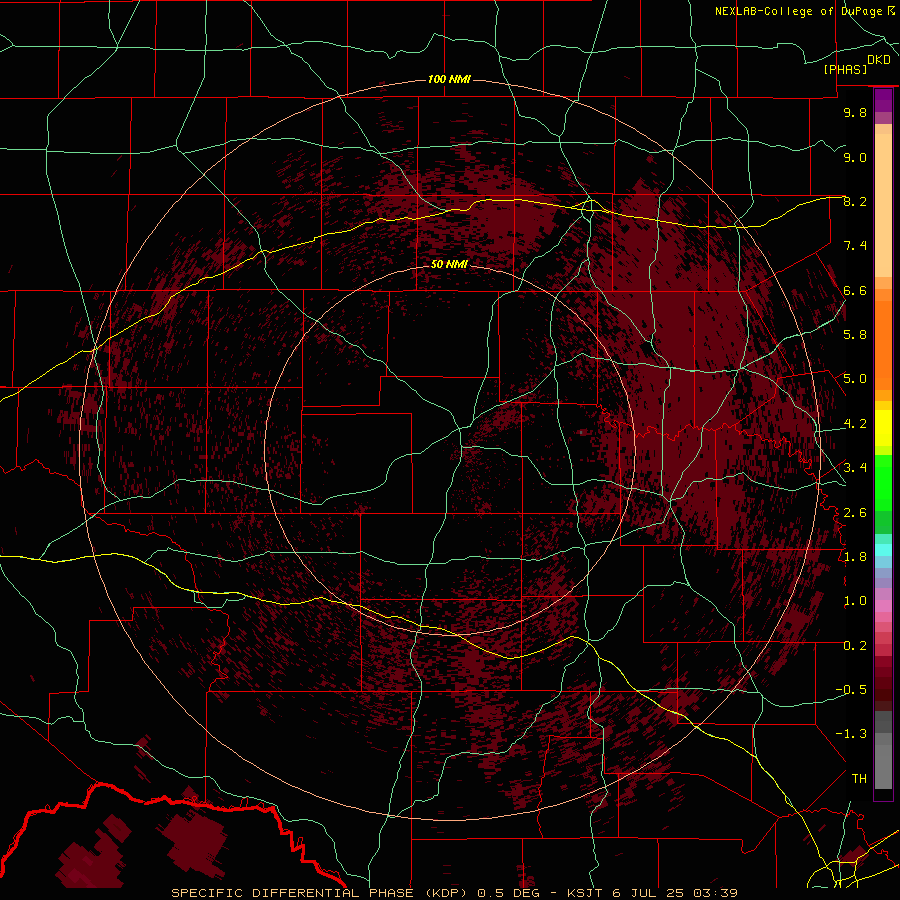
Task: Click the 1.8 scale value
Action: (x=855, y=557)
